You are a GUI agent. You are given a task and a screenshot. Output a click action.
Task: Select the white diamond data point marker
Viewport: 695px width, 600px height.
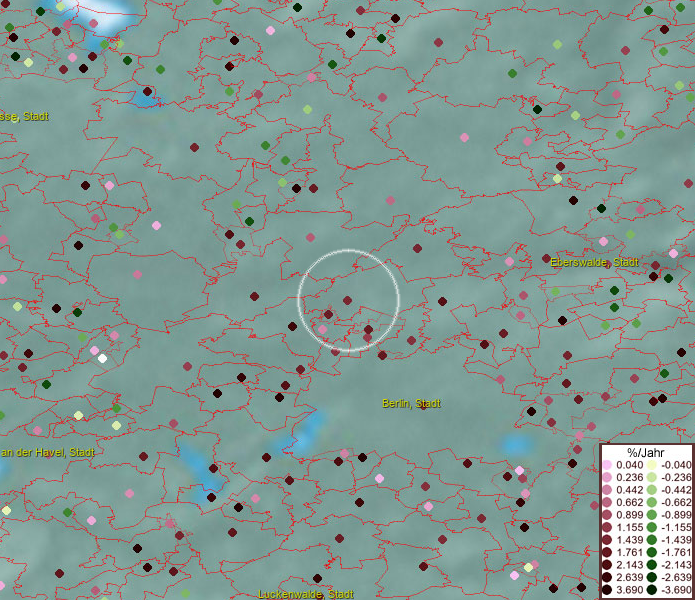click(102, 358)
